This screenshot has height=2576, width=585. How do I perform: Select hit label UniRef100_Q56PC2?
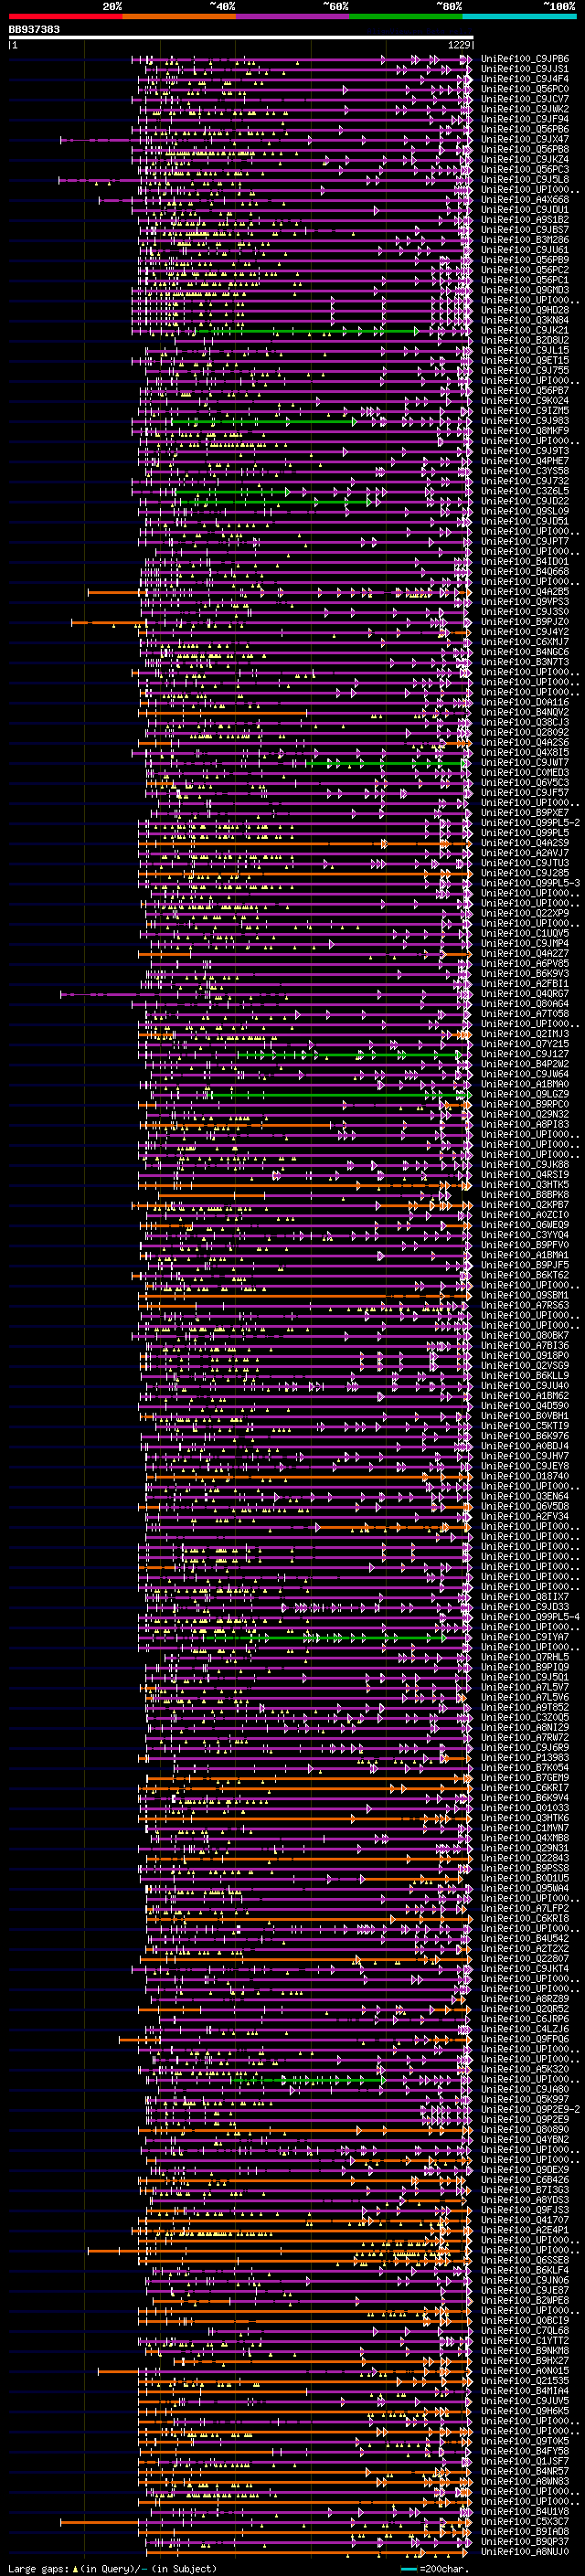524,270
